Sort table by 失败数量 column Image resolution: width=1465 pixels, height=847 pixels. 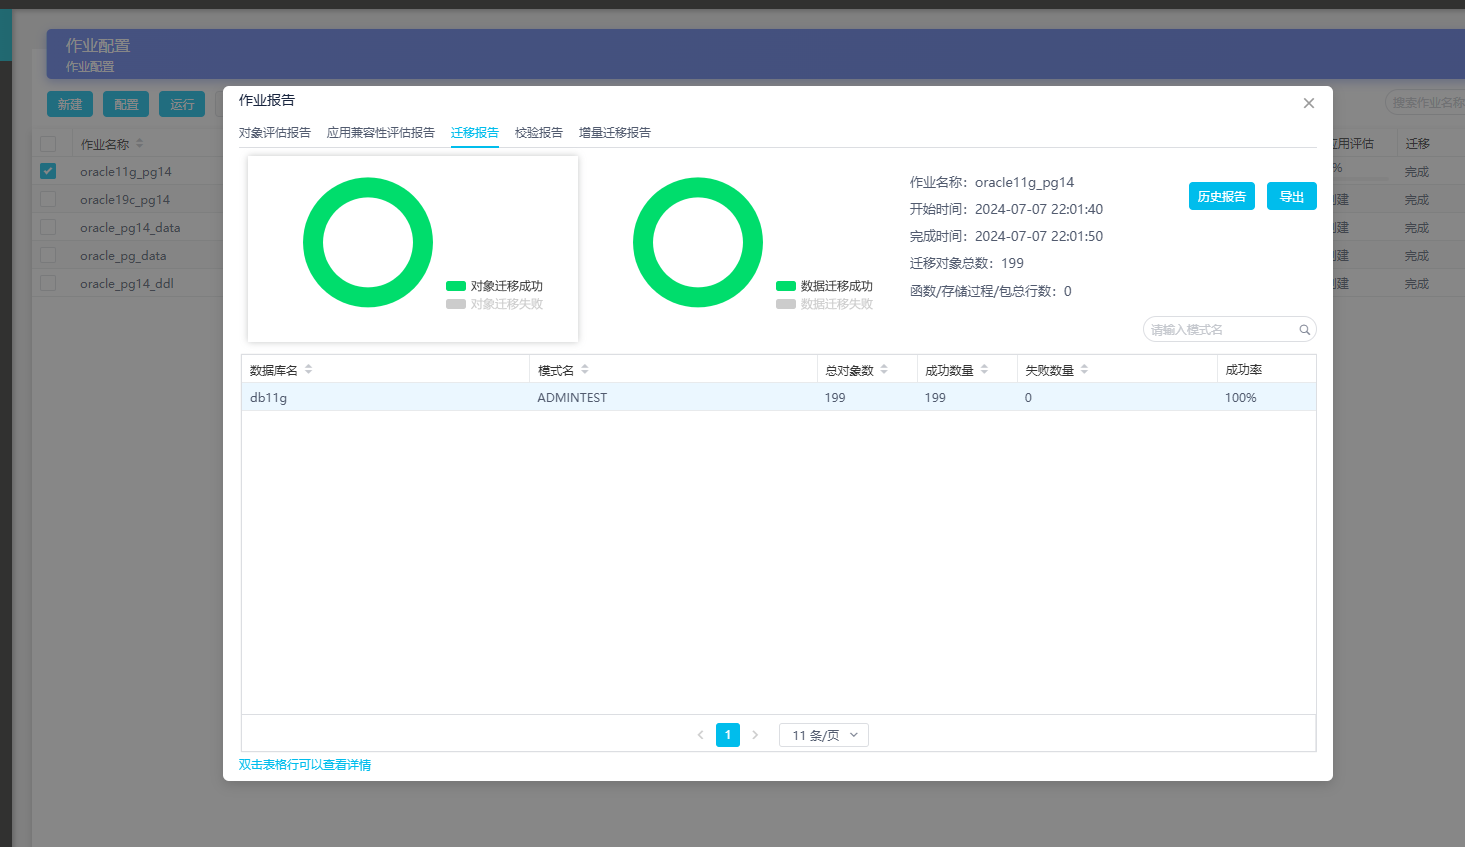coord(1084,370)
